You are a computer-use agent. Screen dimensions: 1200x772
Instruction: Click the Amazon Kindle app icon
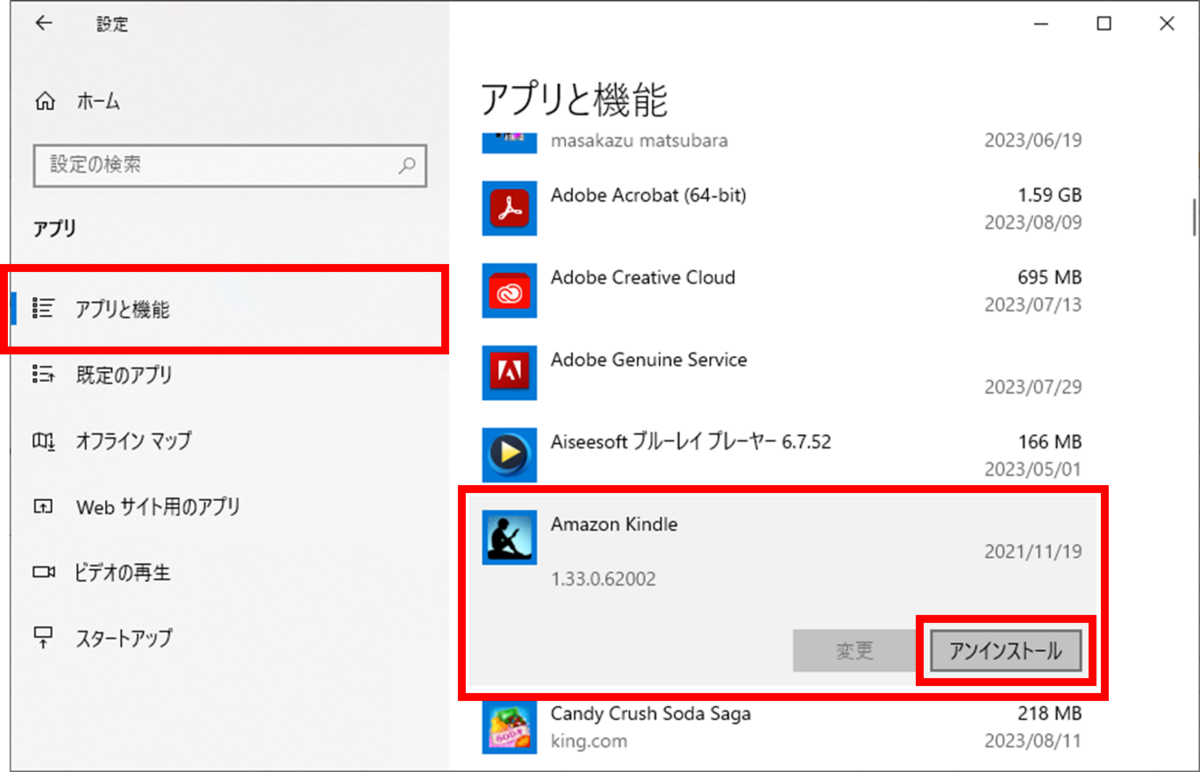pos(509,537)
